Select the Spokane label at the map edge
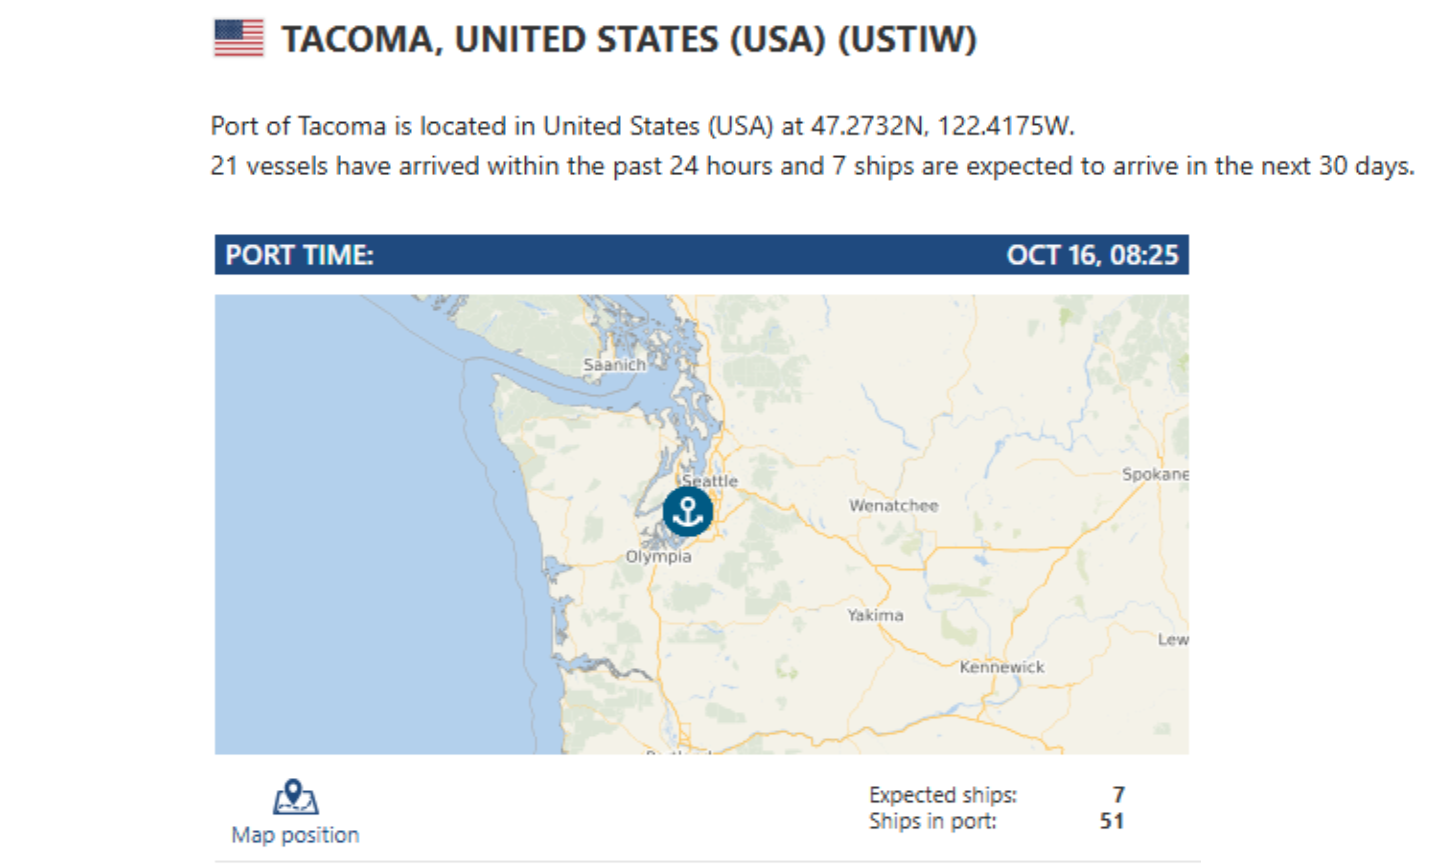Viewport: 1438px width, 864px height. [1155, 474]
